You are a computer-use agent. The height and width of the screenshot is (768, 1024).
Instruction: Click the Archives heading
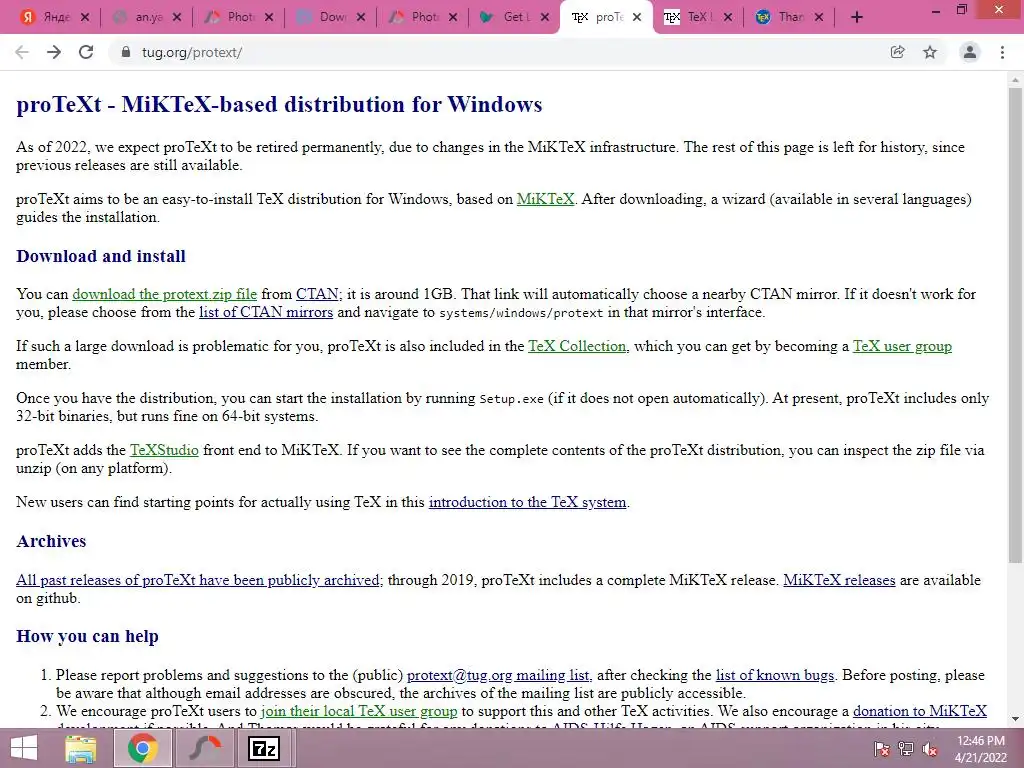point(52,541)
